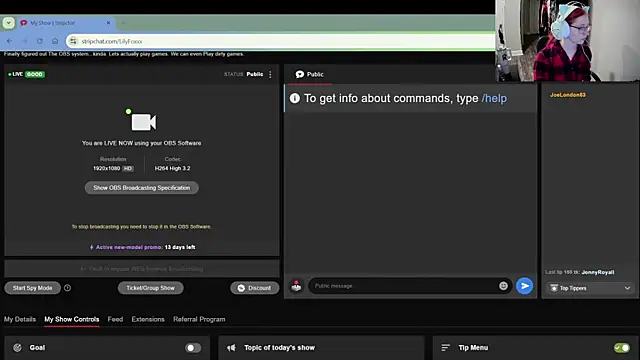Click the Tip Menu list icon
This screenshot has width=640, height=360.
445,348
